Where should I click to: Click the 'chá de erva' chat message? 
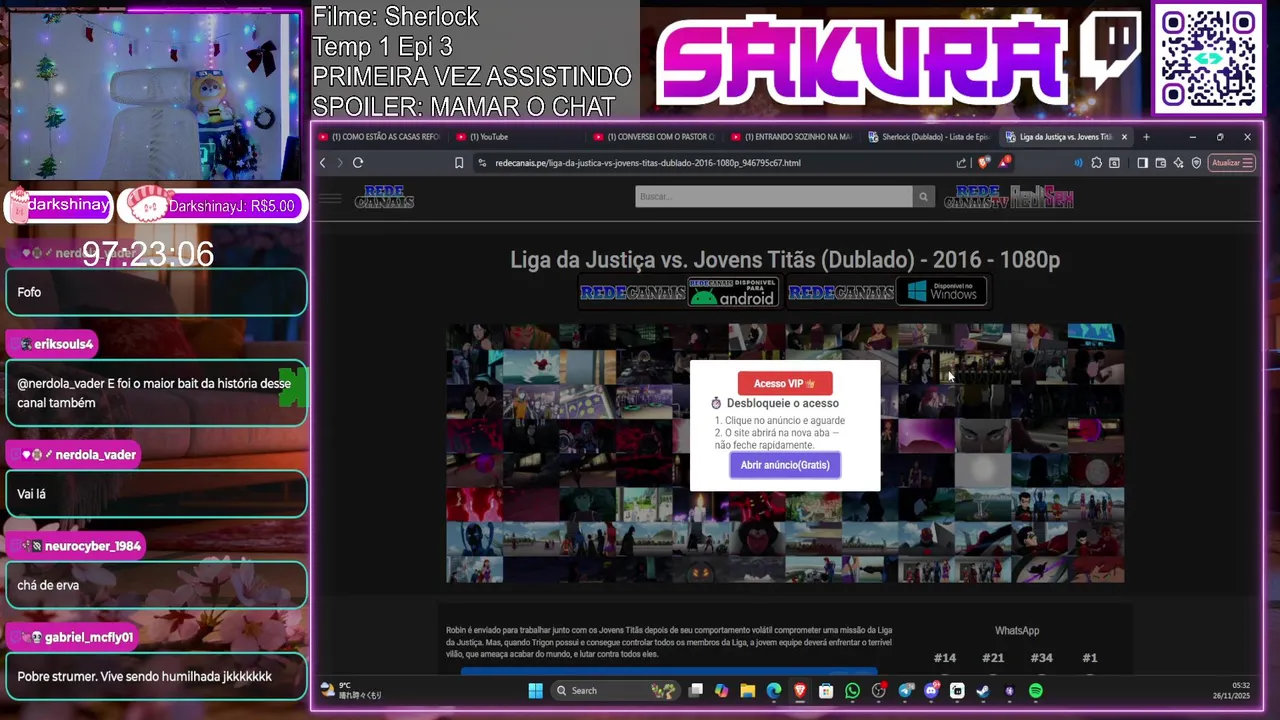pos(156,585)
